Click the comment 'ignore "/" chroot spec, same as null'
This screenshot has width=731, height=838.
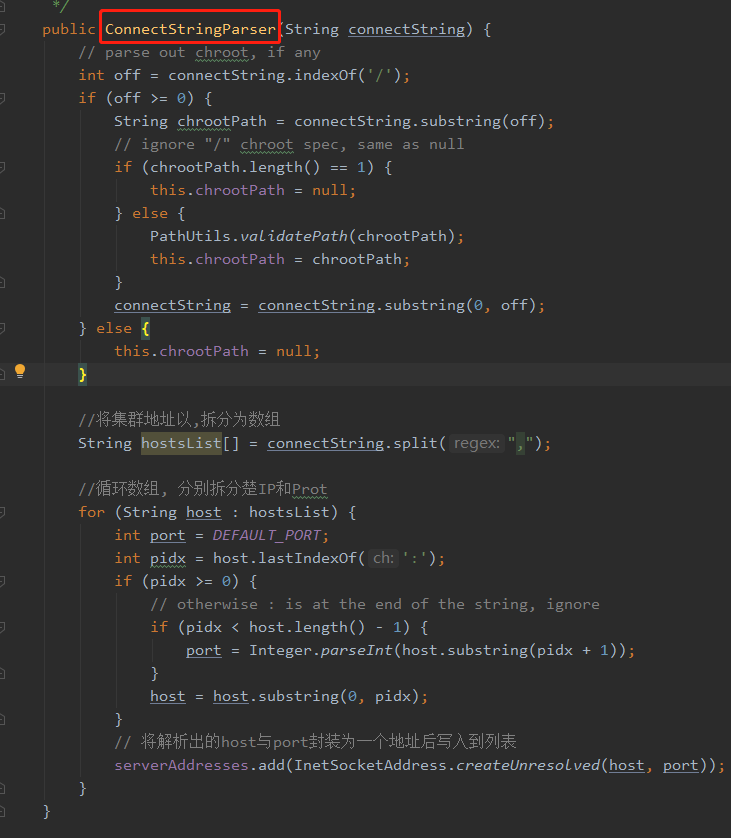(x=289, y=144)
